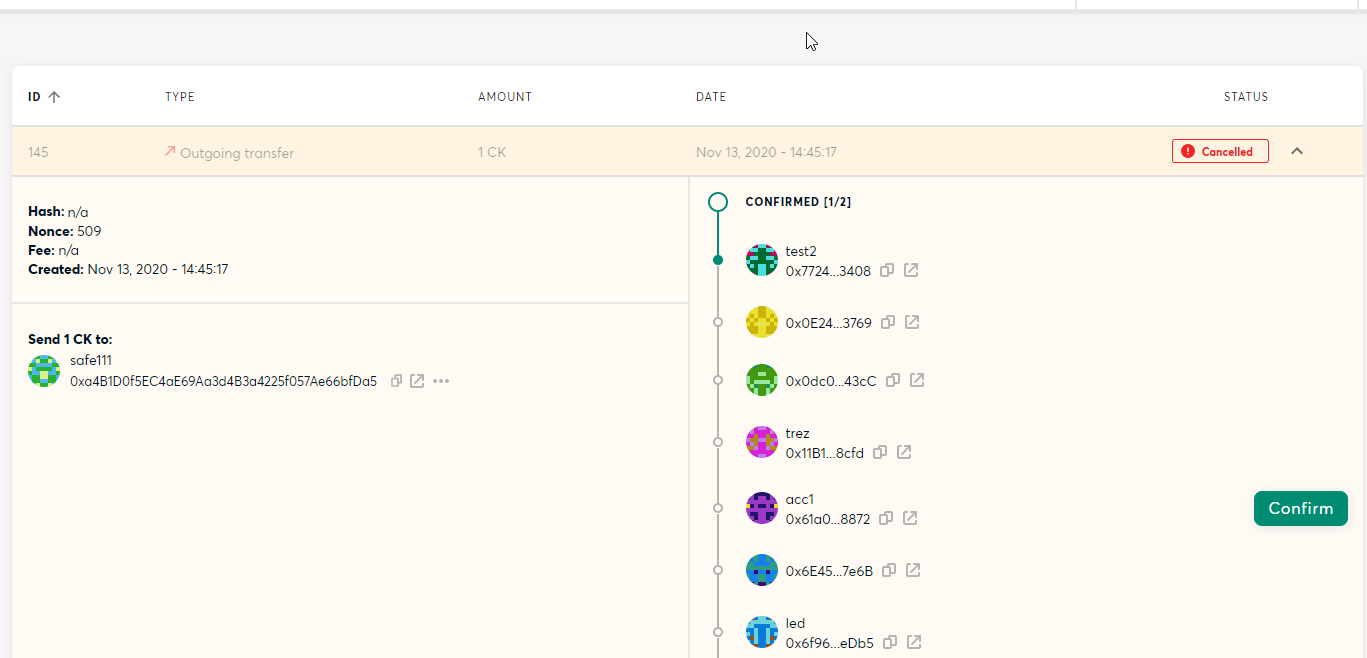Click the green 0x0dc0...43cC avatar
The width and height of the screenshot is (1367, 658).
(x=762, y=380)
